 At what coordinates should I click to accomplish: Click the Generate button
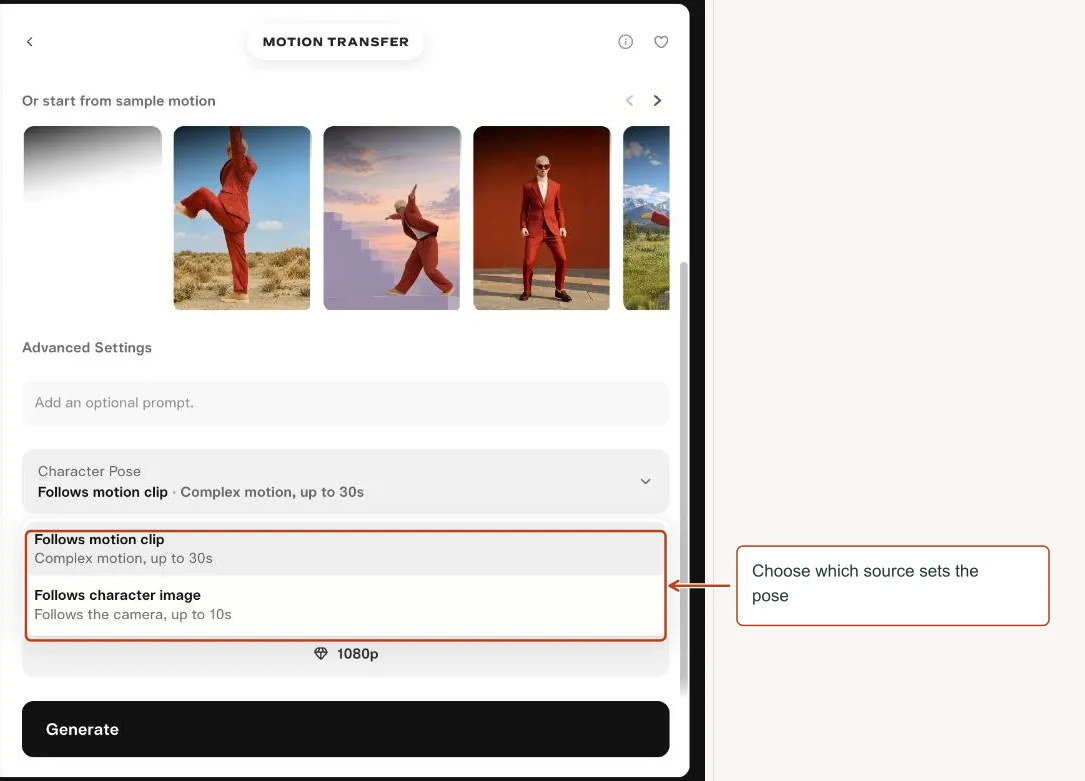345,729
